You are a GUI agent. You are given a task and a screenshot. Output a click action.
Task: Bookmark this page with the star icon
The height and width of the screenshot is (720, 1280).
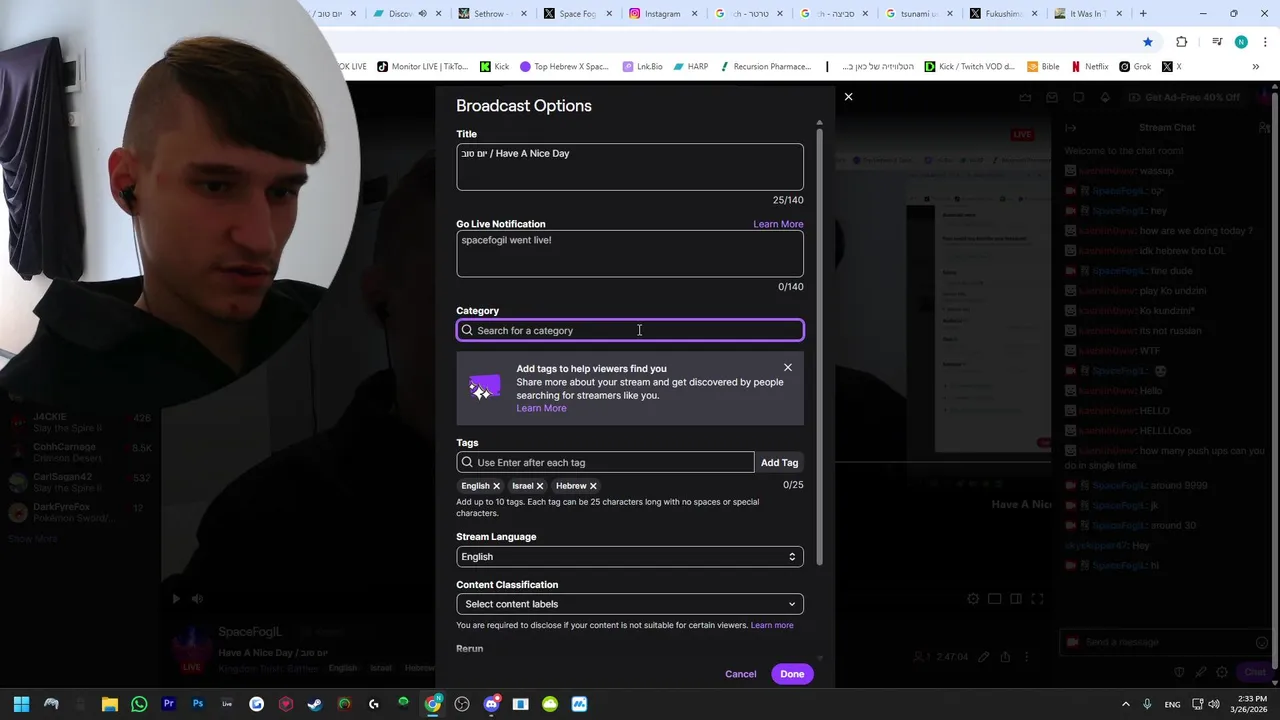tap(1148, 42)
